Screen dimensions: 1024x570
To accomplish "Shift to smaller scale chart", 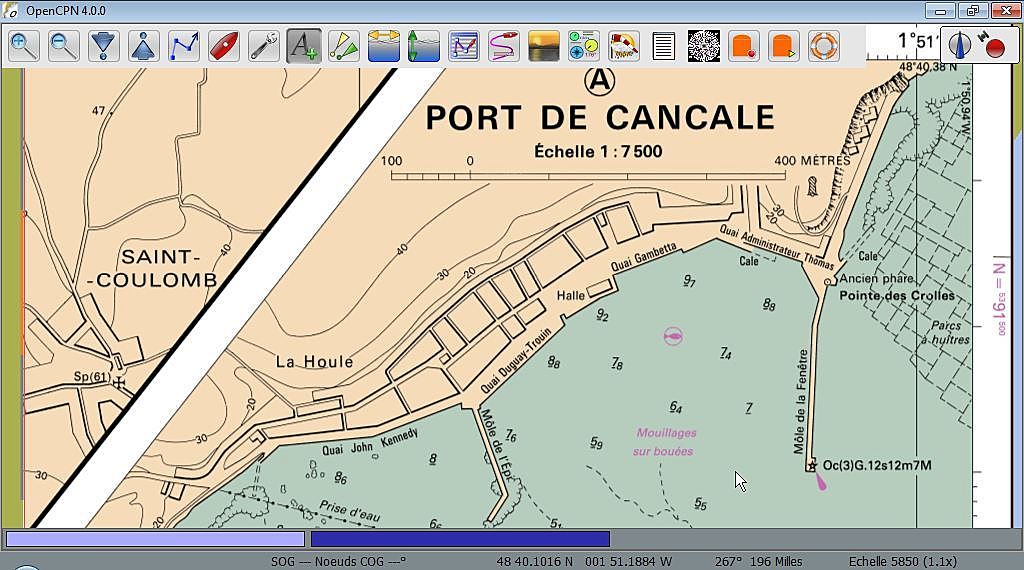I will point(144,46).
